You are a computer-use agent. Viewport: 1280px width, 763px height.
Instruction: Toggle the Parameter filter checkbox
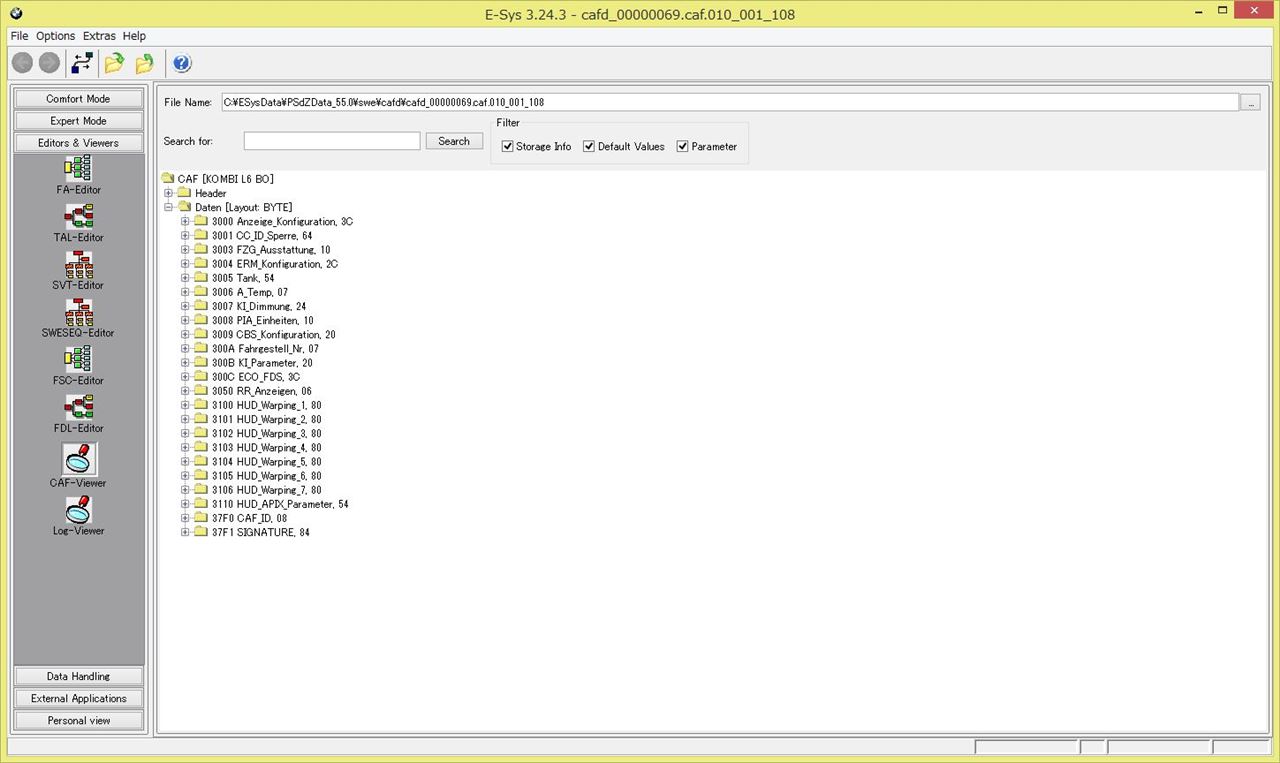pos(683,146)
